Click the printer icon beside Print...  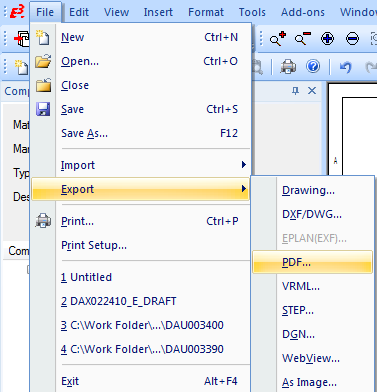[43, 221]
